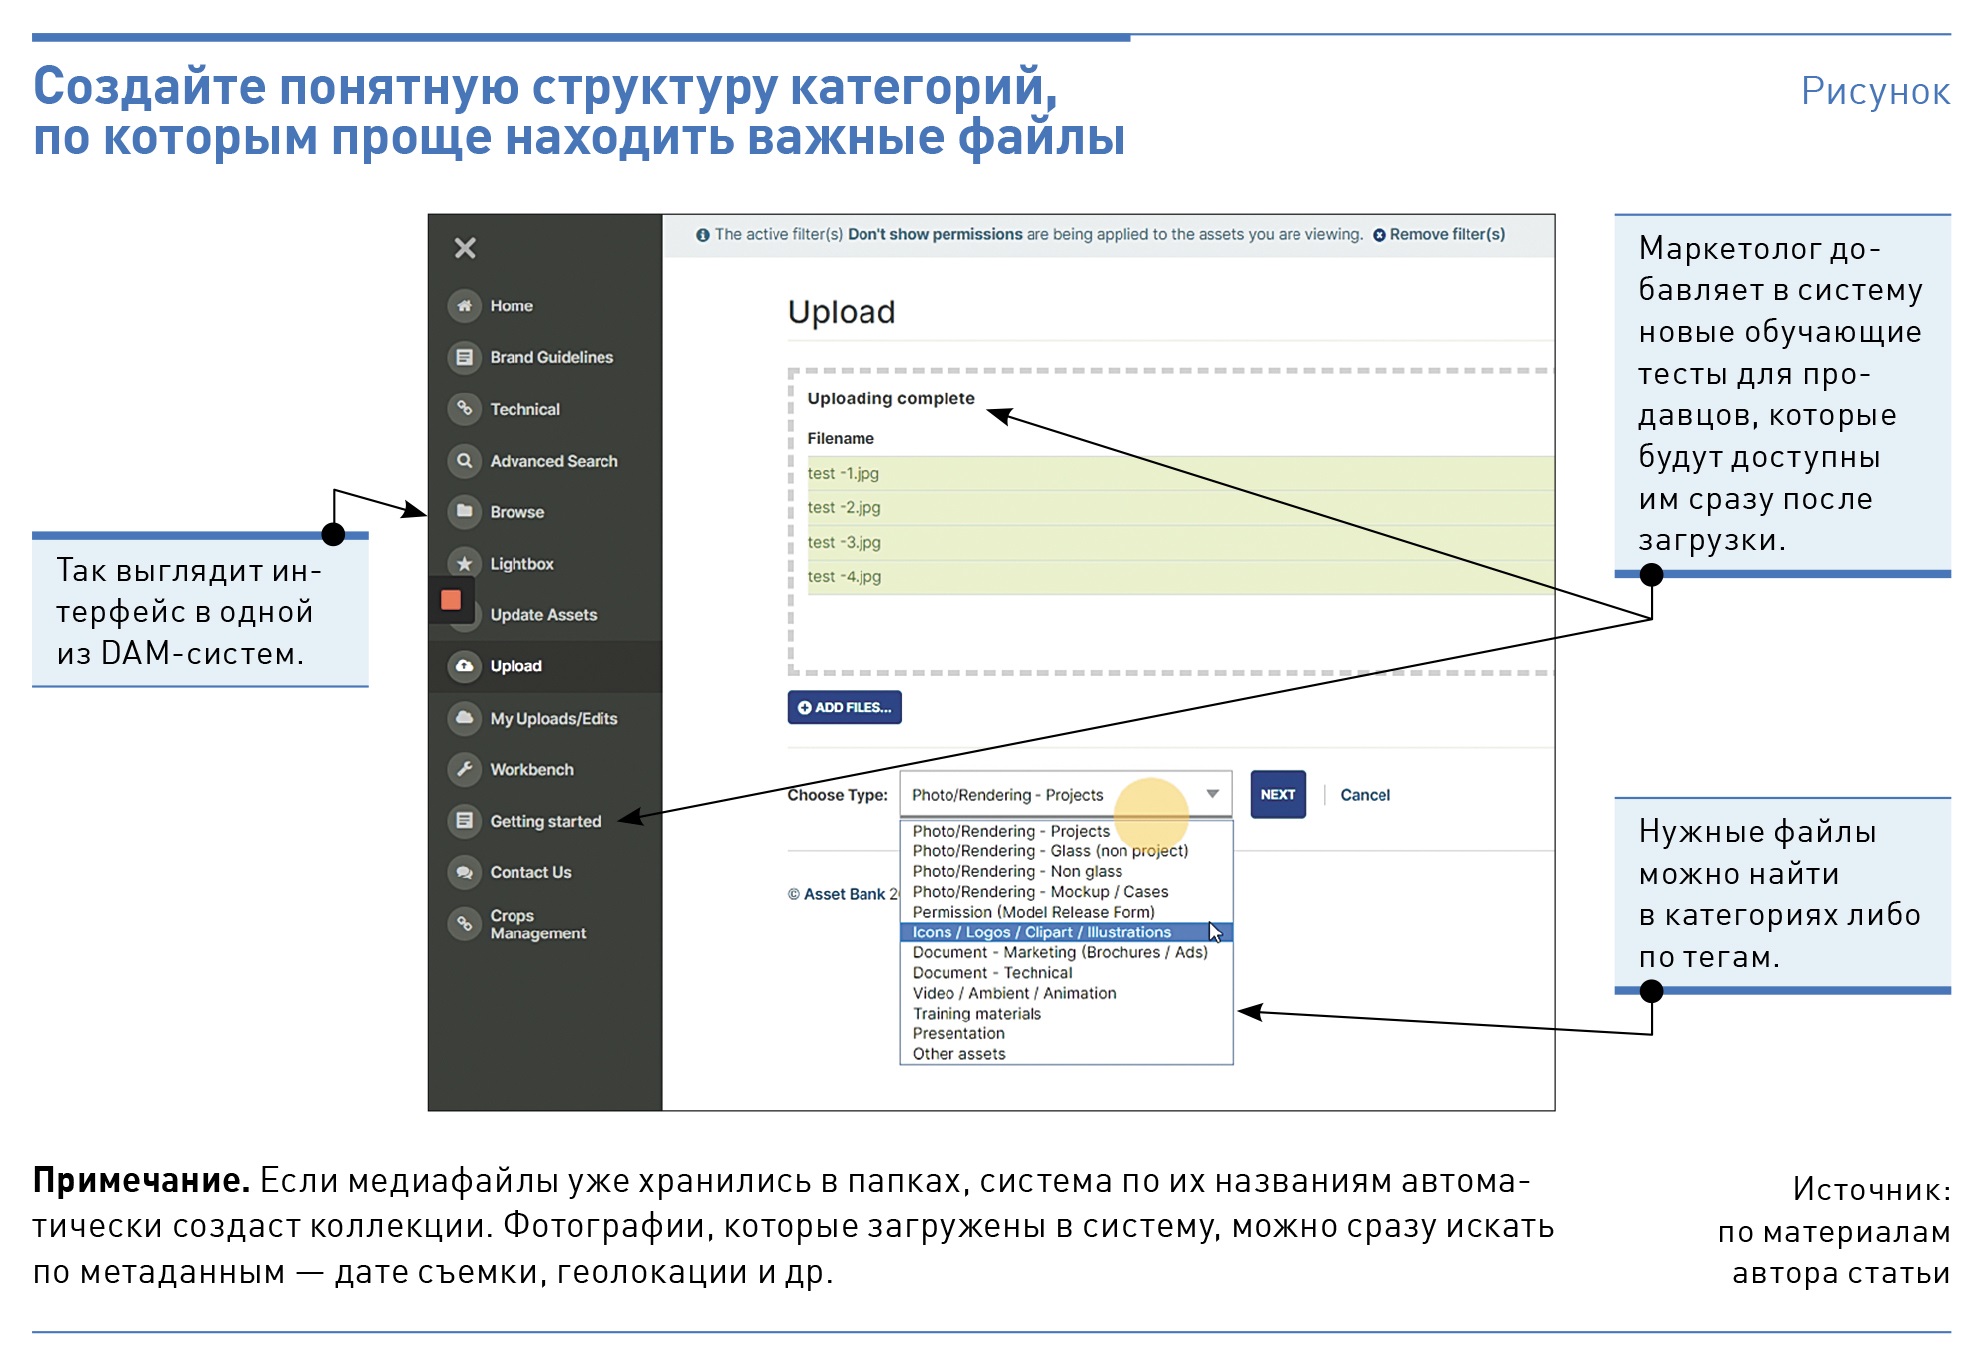Click the test -1.jpg file row
Viewport: 1984px width, 1361px height.
[x=1181, y=473]
